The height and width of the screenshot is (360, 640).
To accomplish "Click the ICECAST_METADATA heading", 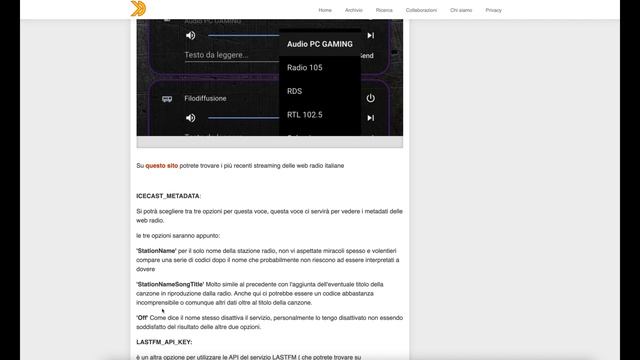I will tap(168, 196).
